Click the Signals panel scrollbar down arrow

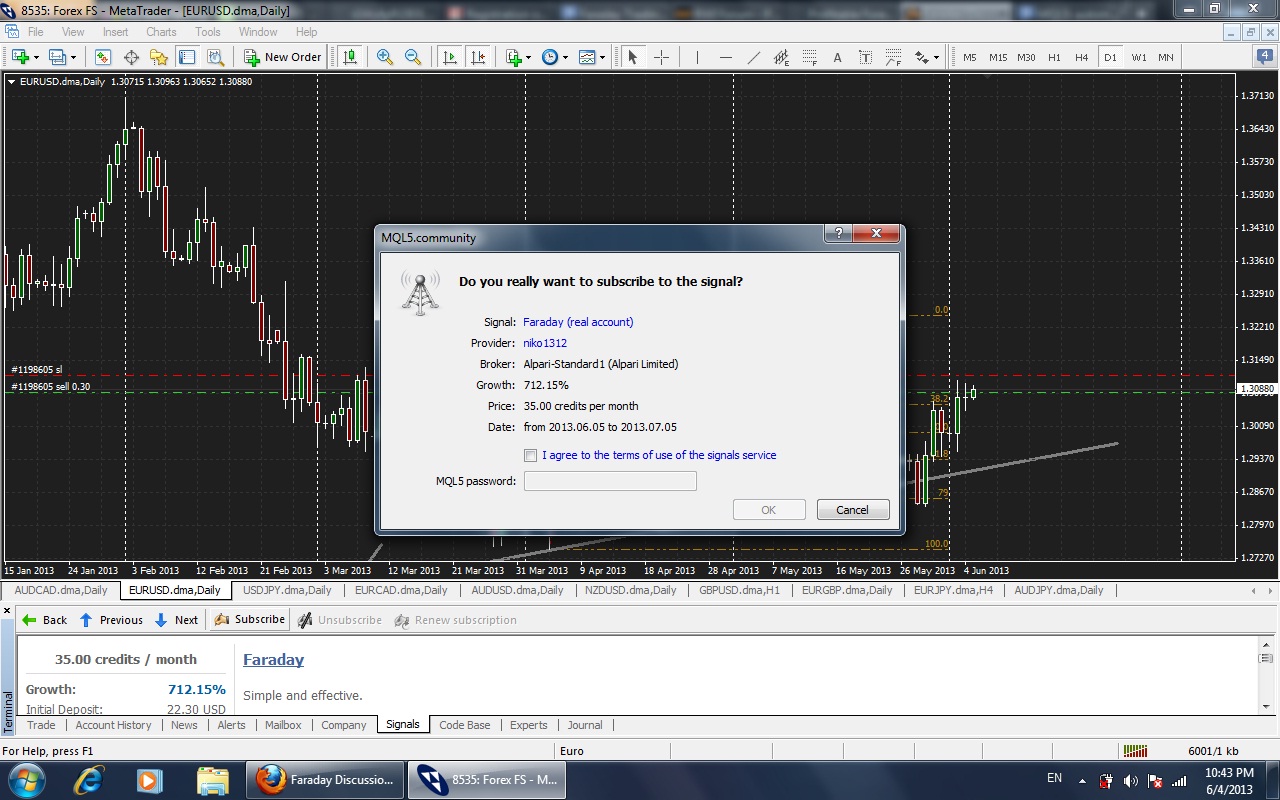pos(1267,707)
